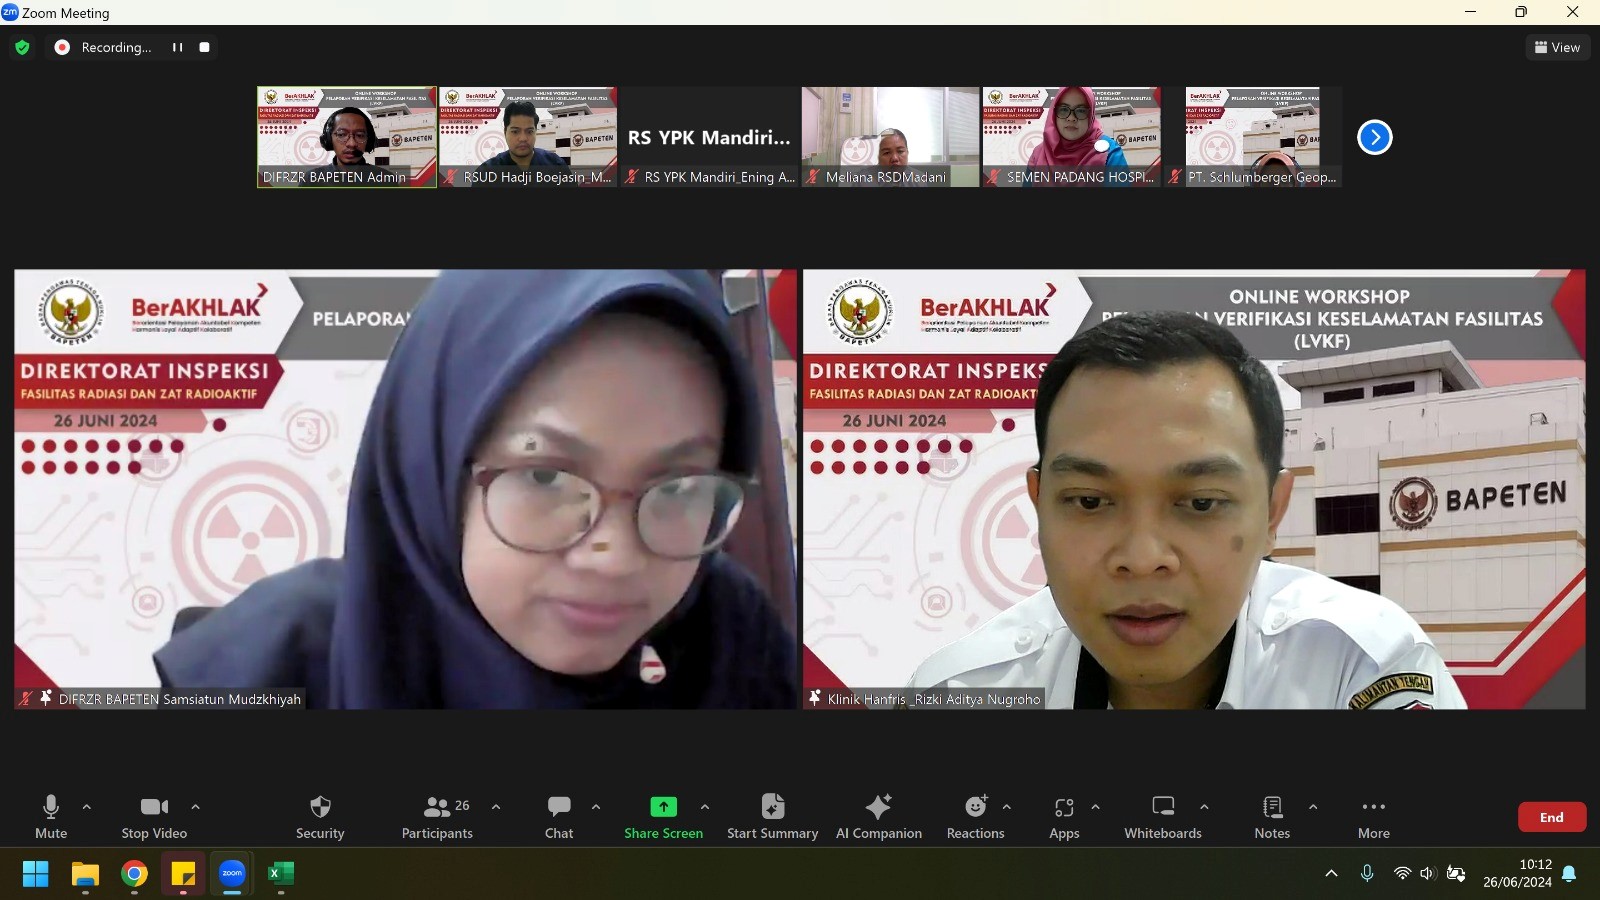Open Sticky Notes from the taskbar
Viewport: 1600px width, 900px height.
coord(183,874)
